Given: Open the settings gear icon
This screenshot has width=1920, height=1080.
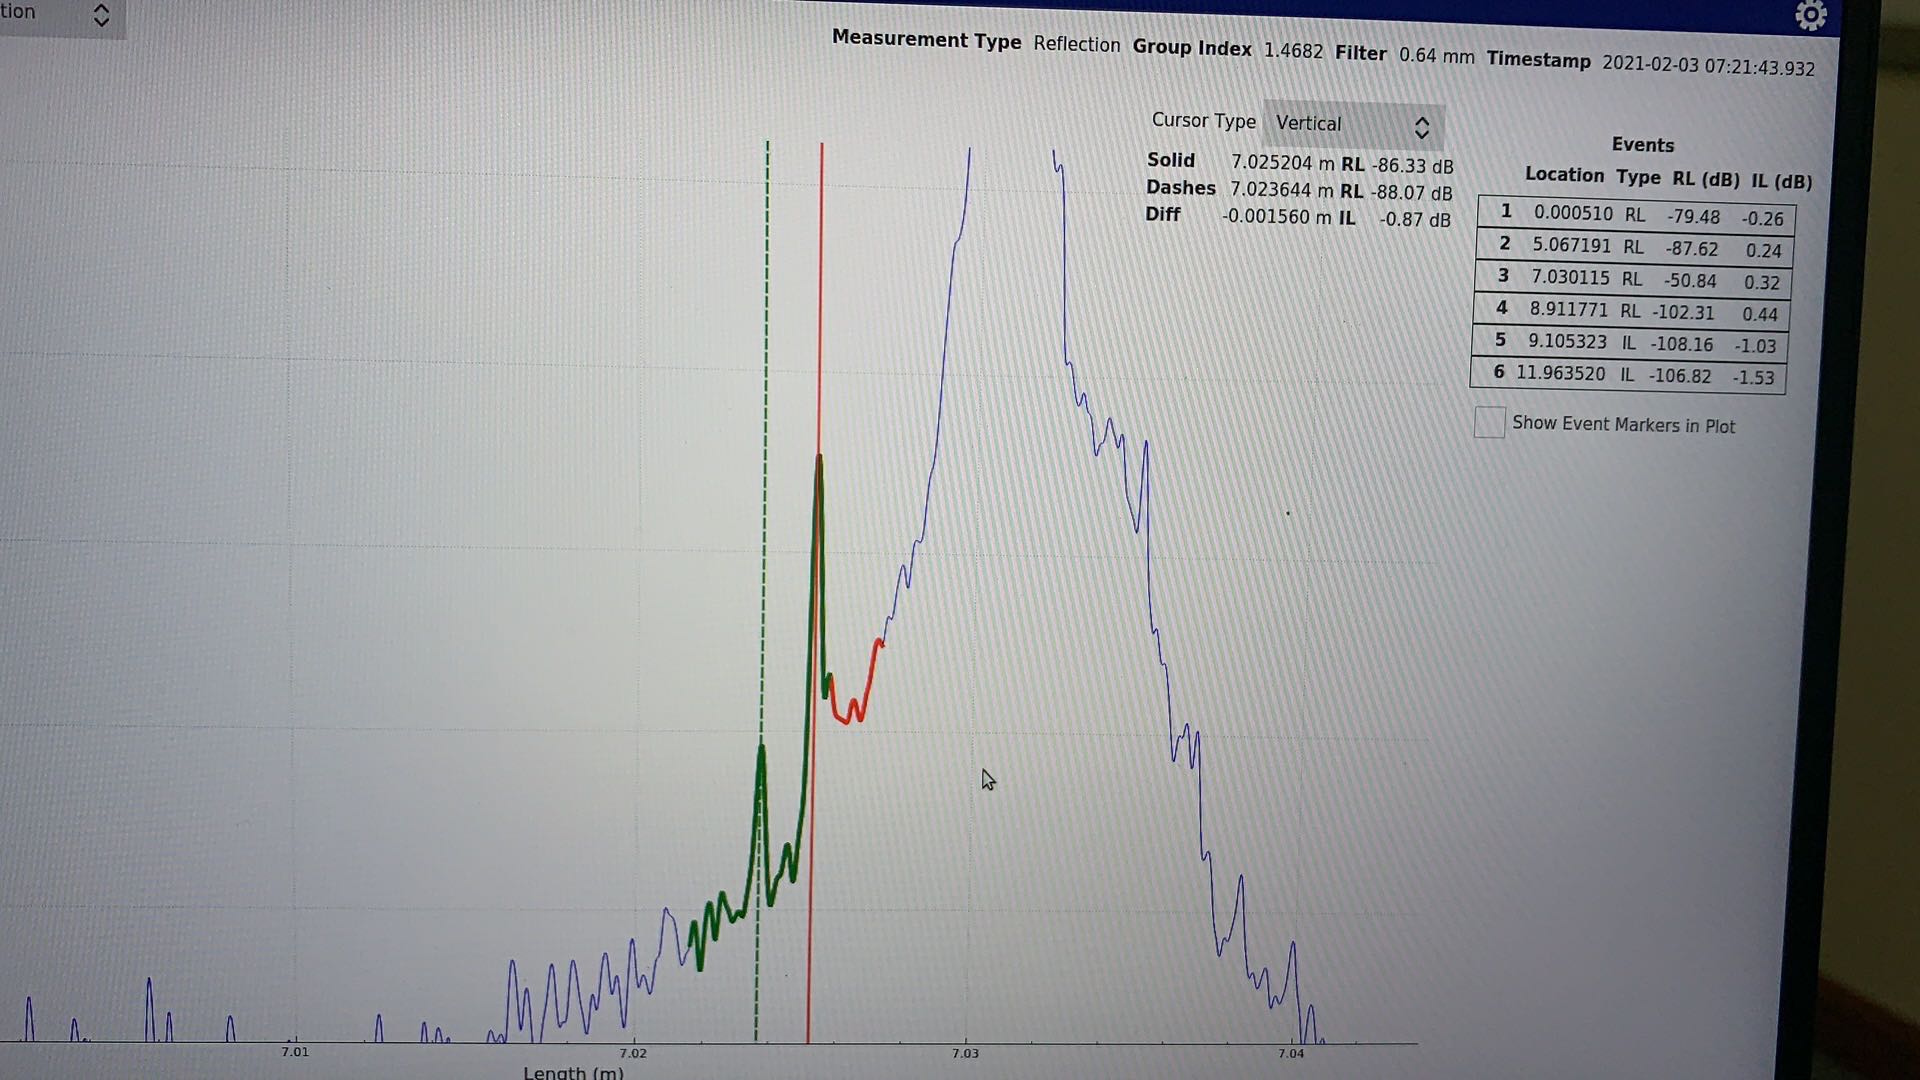Looking at the screenshot, I should click(1810, 16).
